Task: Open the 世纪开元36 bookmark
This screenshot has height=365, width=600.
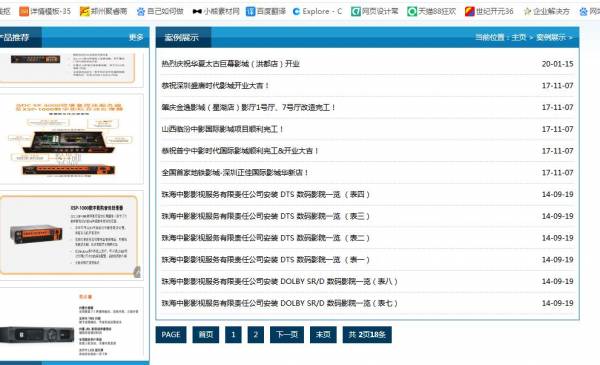Action: point(489,11)
